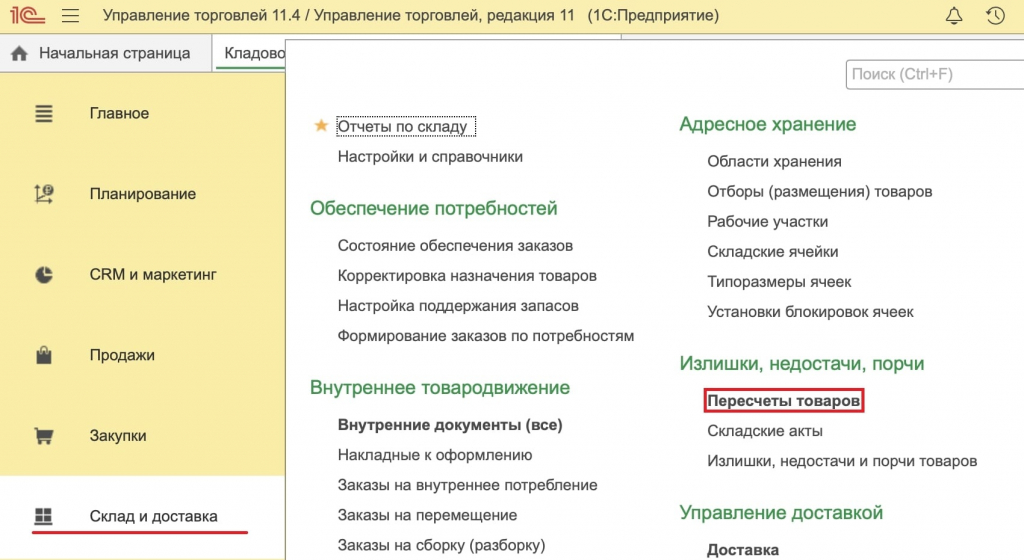Screen dimensions: 1024x560
Task: Open Настройки и справочники
Action: 430,157
